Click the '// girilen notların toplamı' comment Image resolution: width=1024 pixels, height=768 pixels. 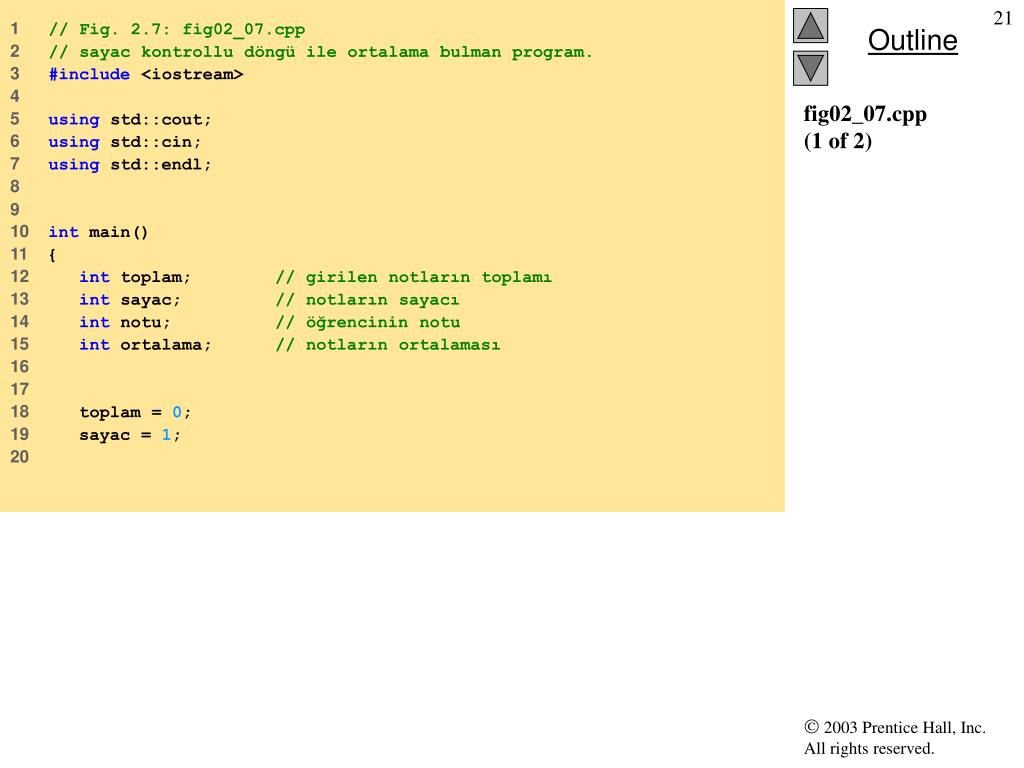pyautogui.click(x=413, y=277)
